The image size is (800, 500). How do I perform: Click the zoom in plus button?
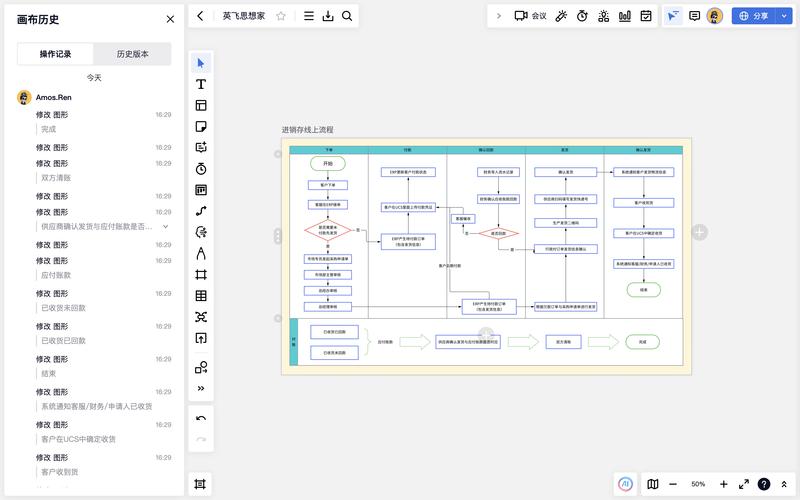pos(723,484)
